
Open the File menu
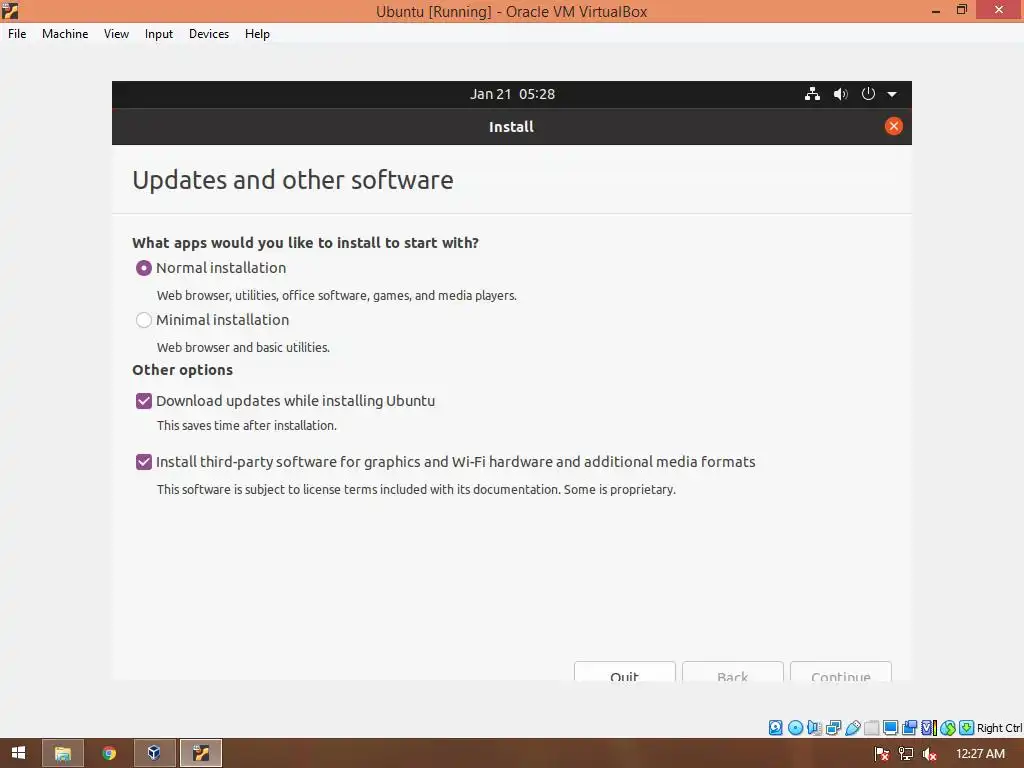(x=17, y=34)
